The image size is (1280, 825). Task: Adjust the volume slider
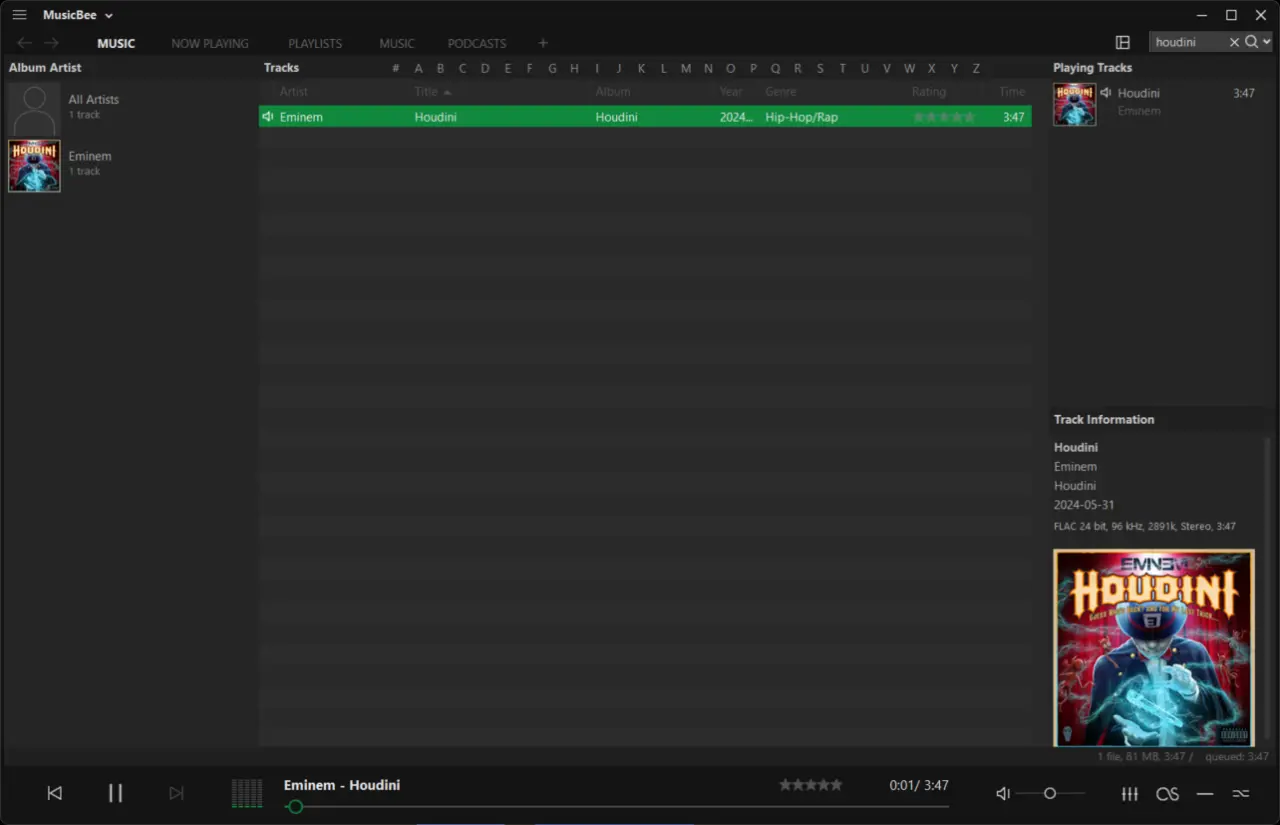[1050, 793]
